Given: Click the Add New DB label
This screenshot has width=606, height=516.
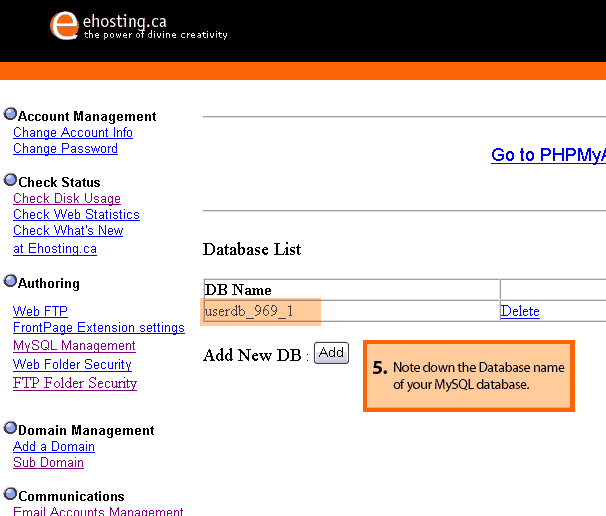Looking at the screenshot, I should (252, 355).
